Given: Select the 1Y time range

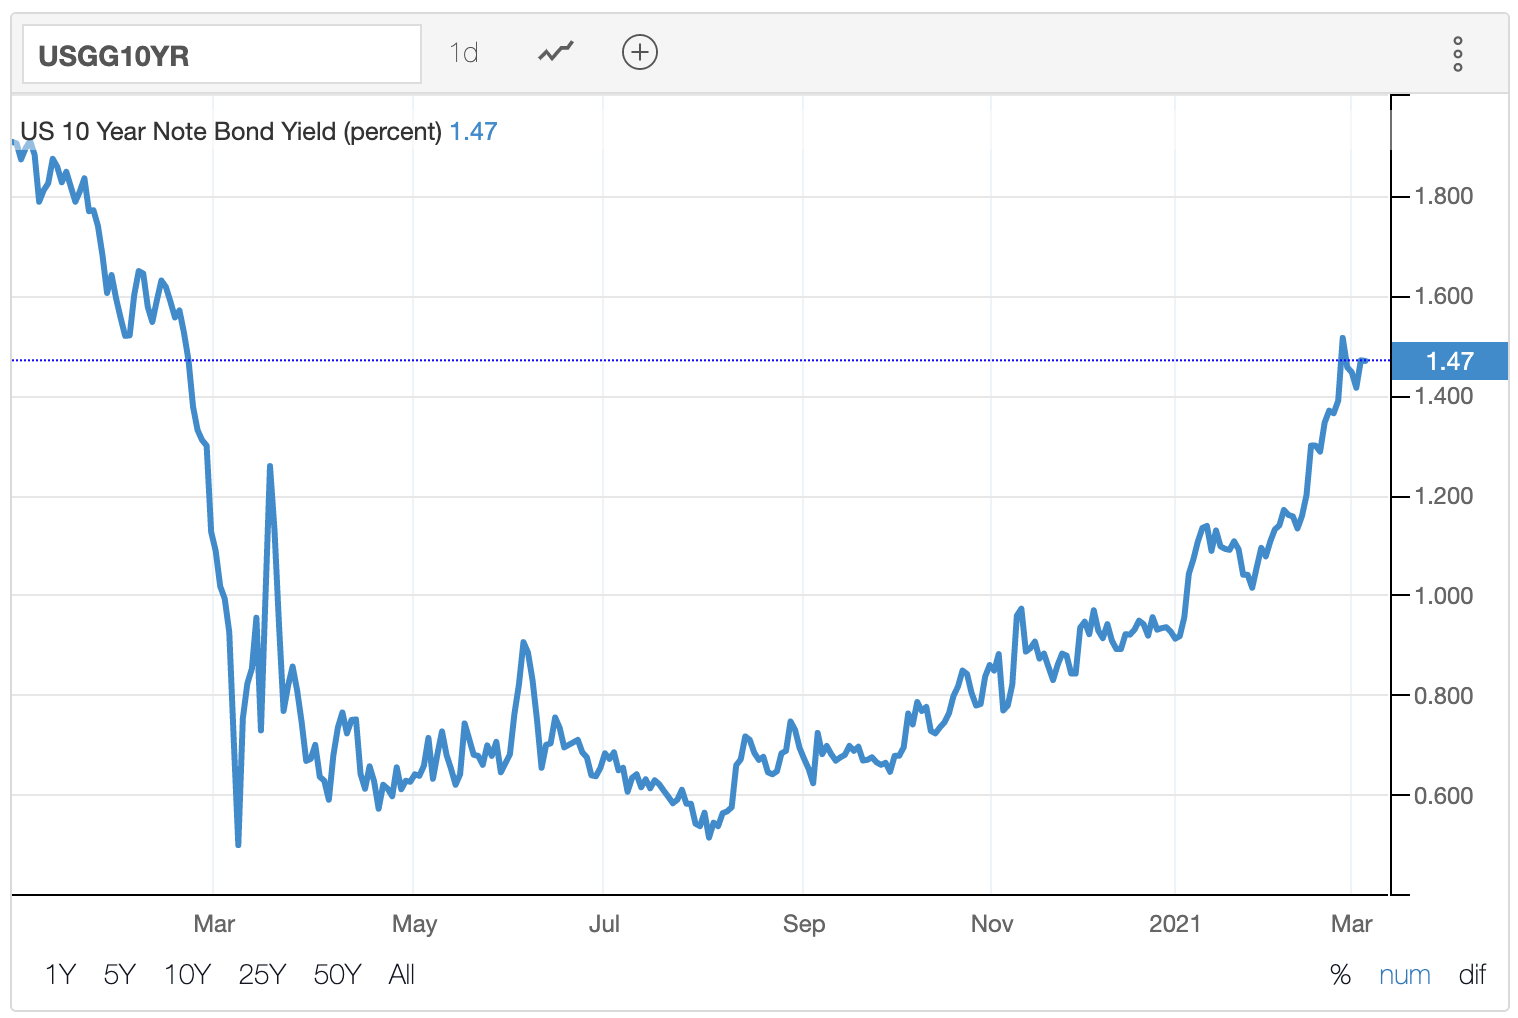Looking at the screenshot, I should click(x=60, y=974).
